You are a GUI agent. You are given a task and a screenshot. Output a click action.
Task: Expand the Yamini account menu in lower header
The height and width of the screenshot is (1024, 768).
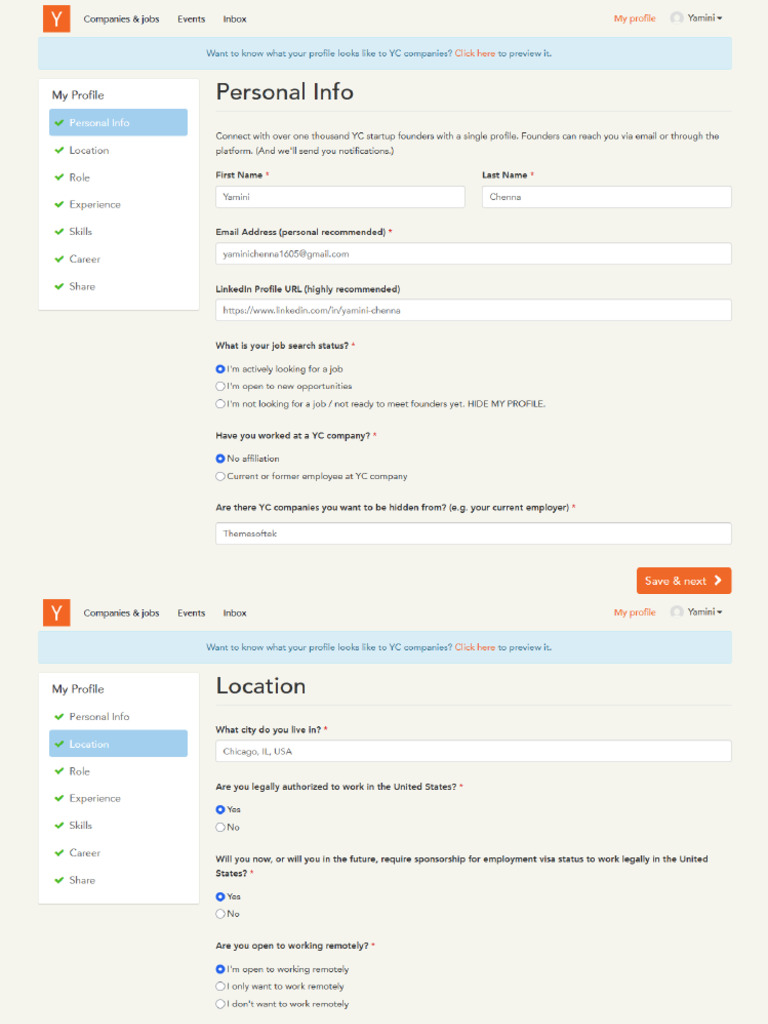pyautogui.click(x=704, y=612)
